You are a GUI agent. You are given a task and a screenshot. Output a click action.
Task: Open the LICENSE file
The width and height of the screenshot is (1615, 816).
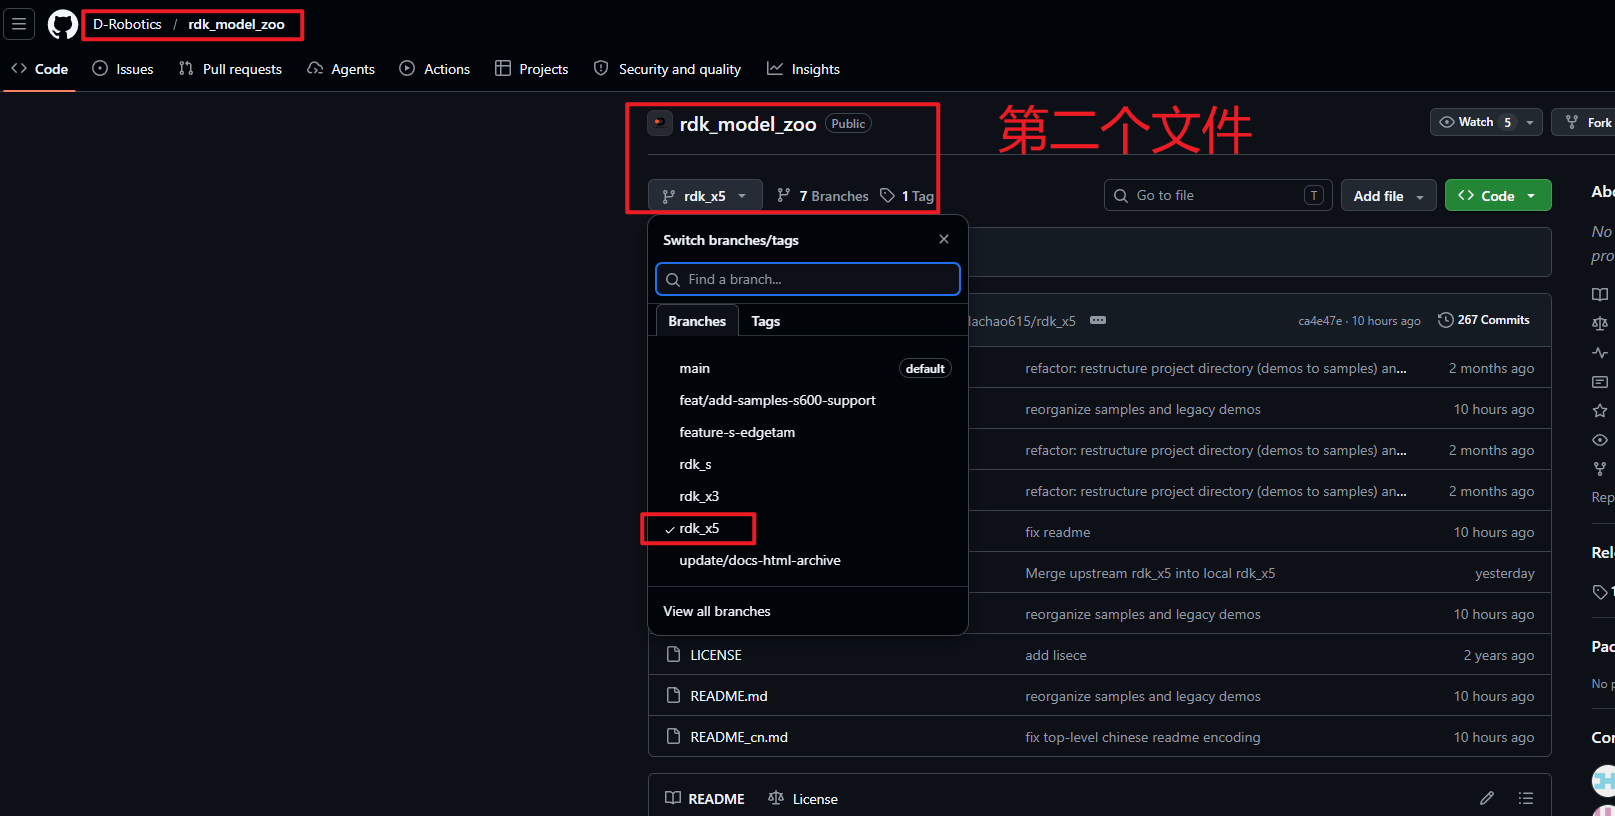pos(716,655)
